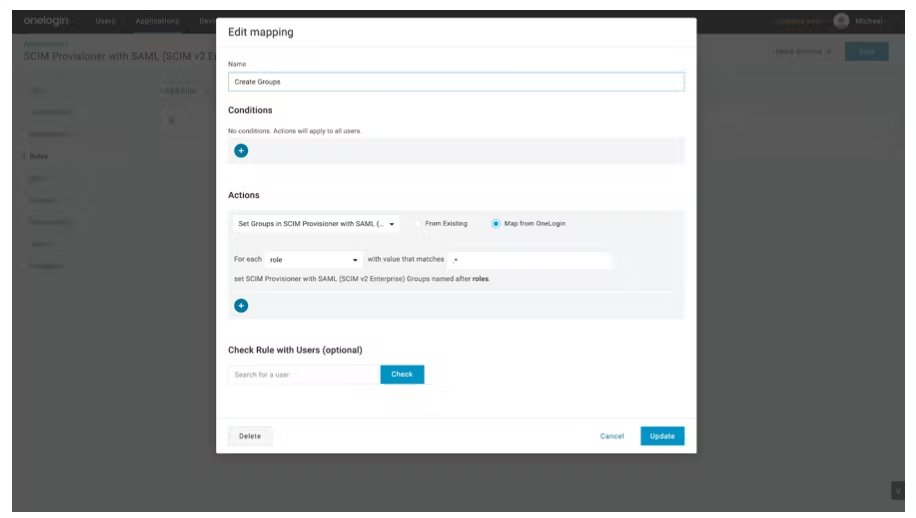This screenshot has height=518, width=916.
Task: Add a new condition with plus icon
Action: (241, 151)
